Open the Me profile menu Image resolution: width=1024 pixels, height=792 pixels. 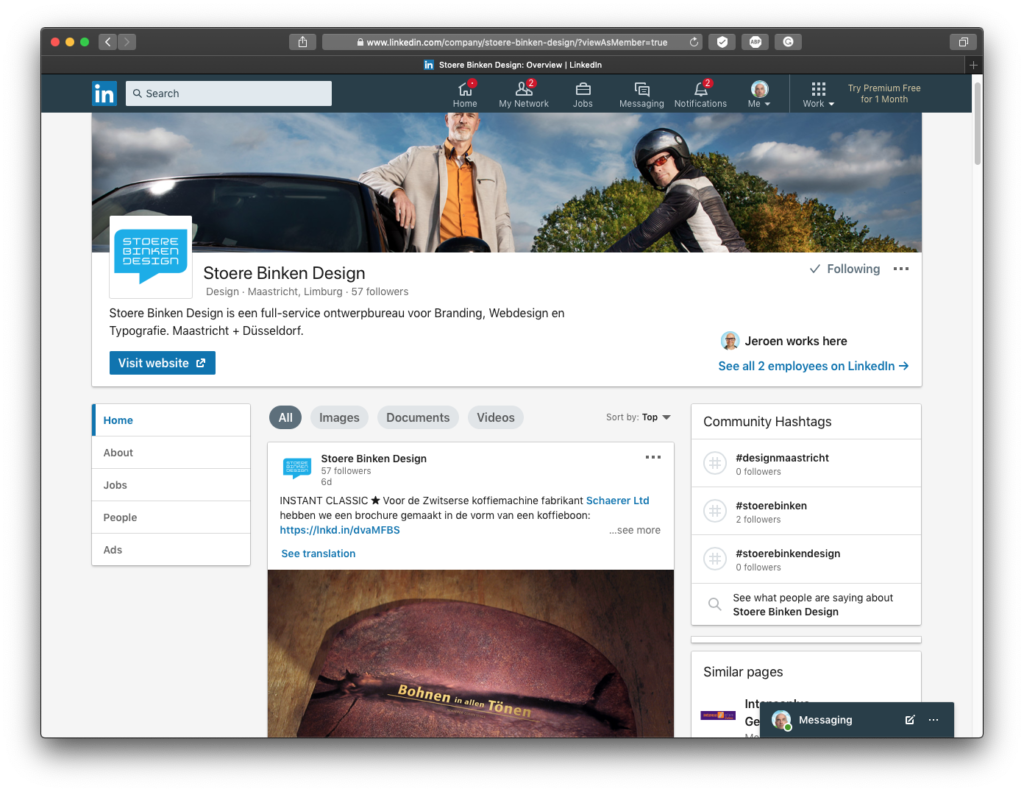click(x=759, y=93)
